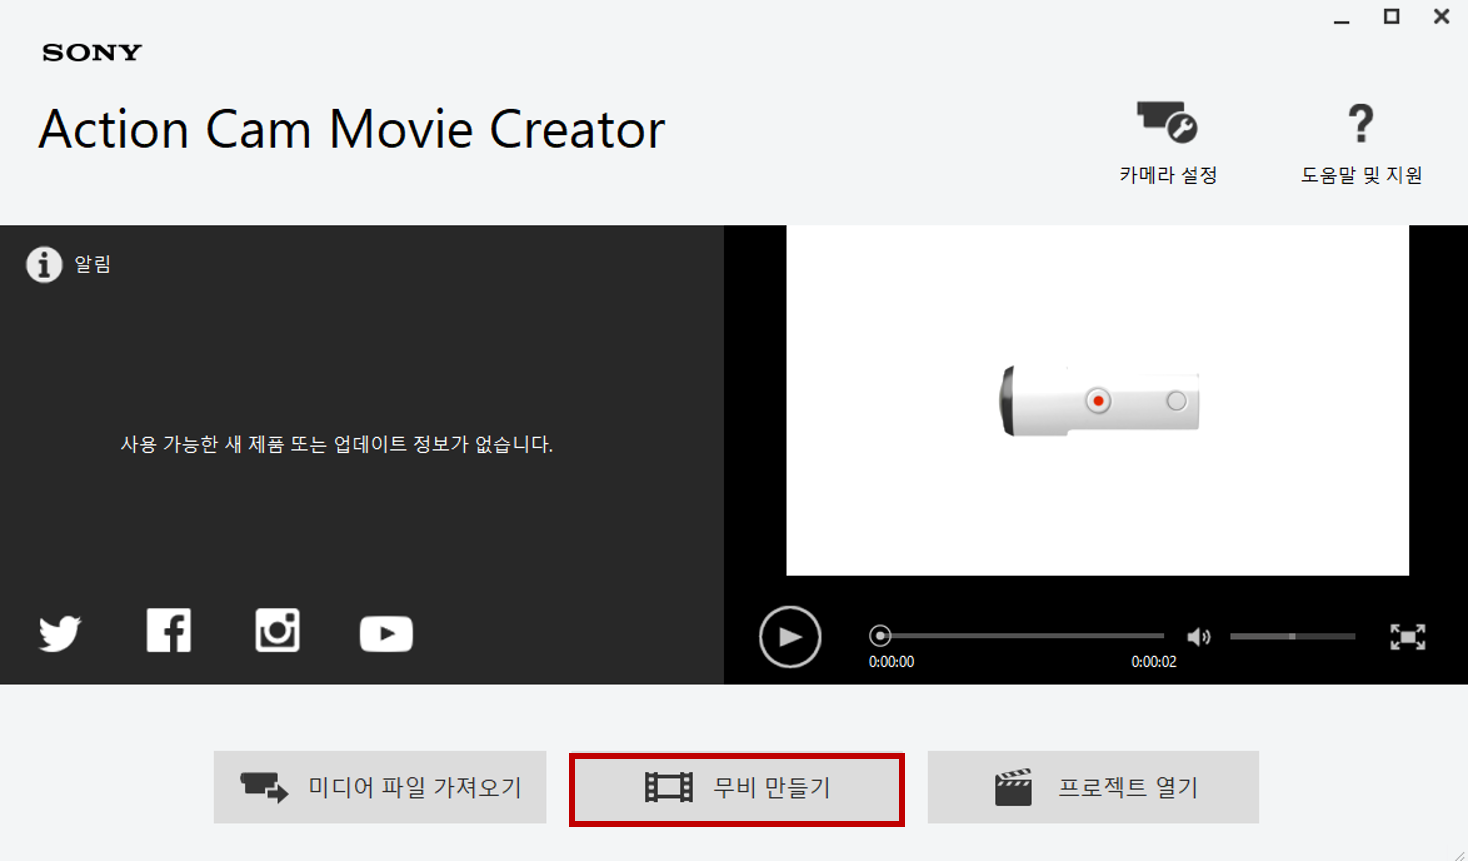Open a project (프로젝트 열기)
1468x861 pixels.
pyautogui.click(x=1093, y=787)
